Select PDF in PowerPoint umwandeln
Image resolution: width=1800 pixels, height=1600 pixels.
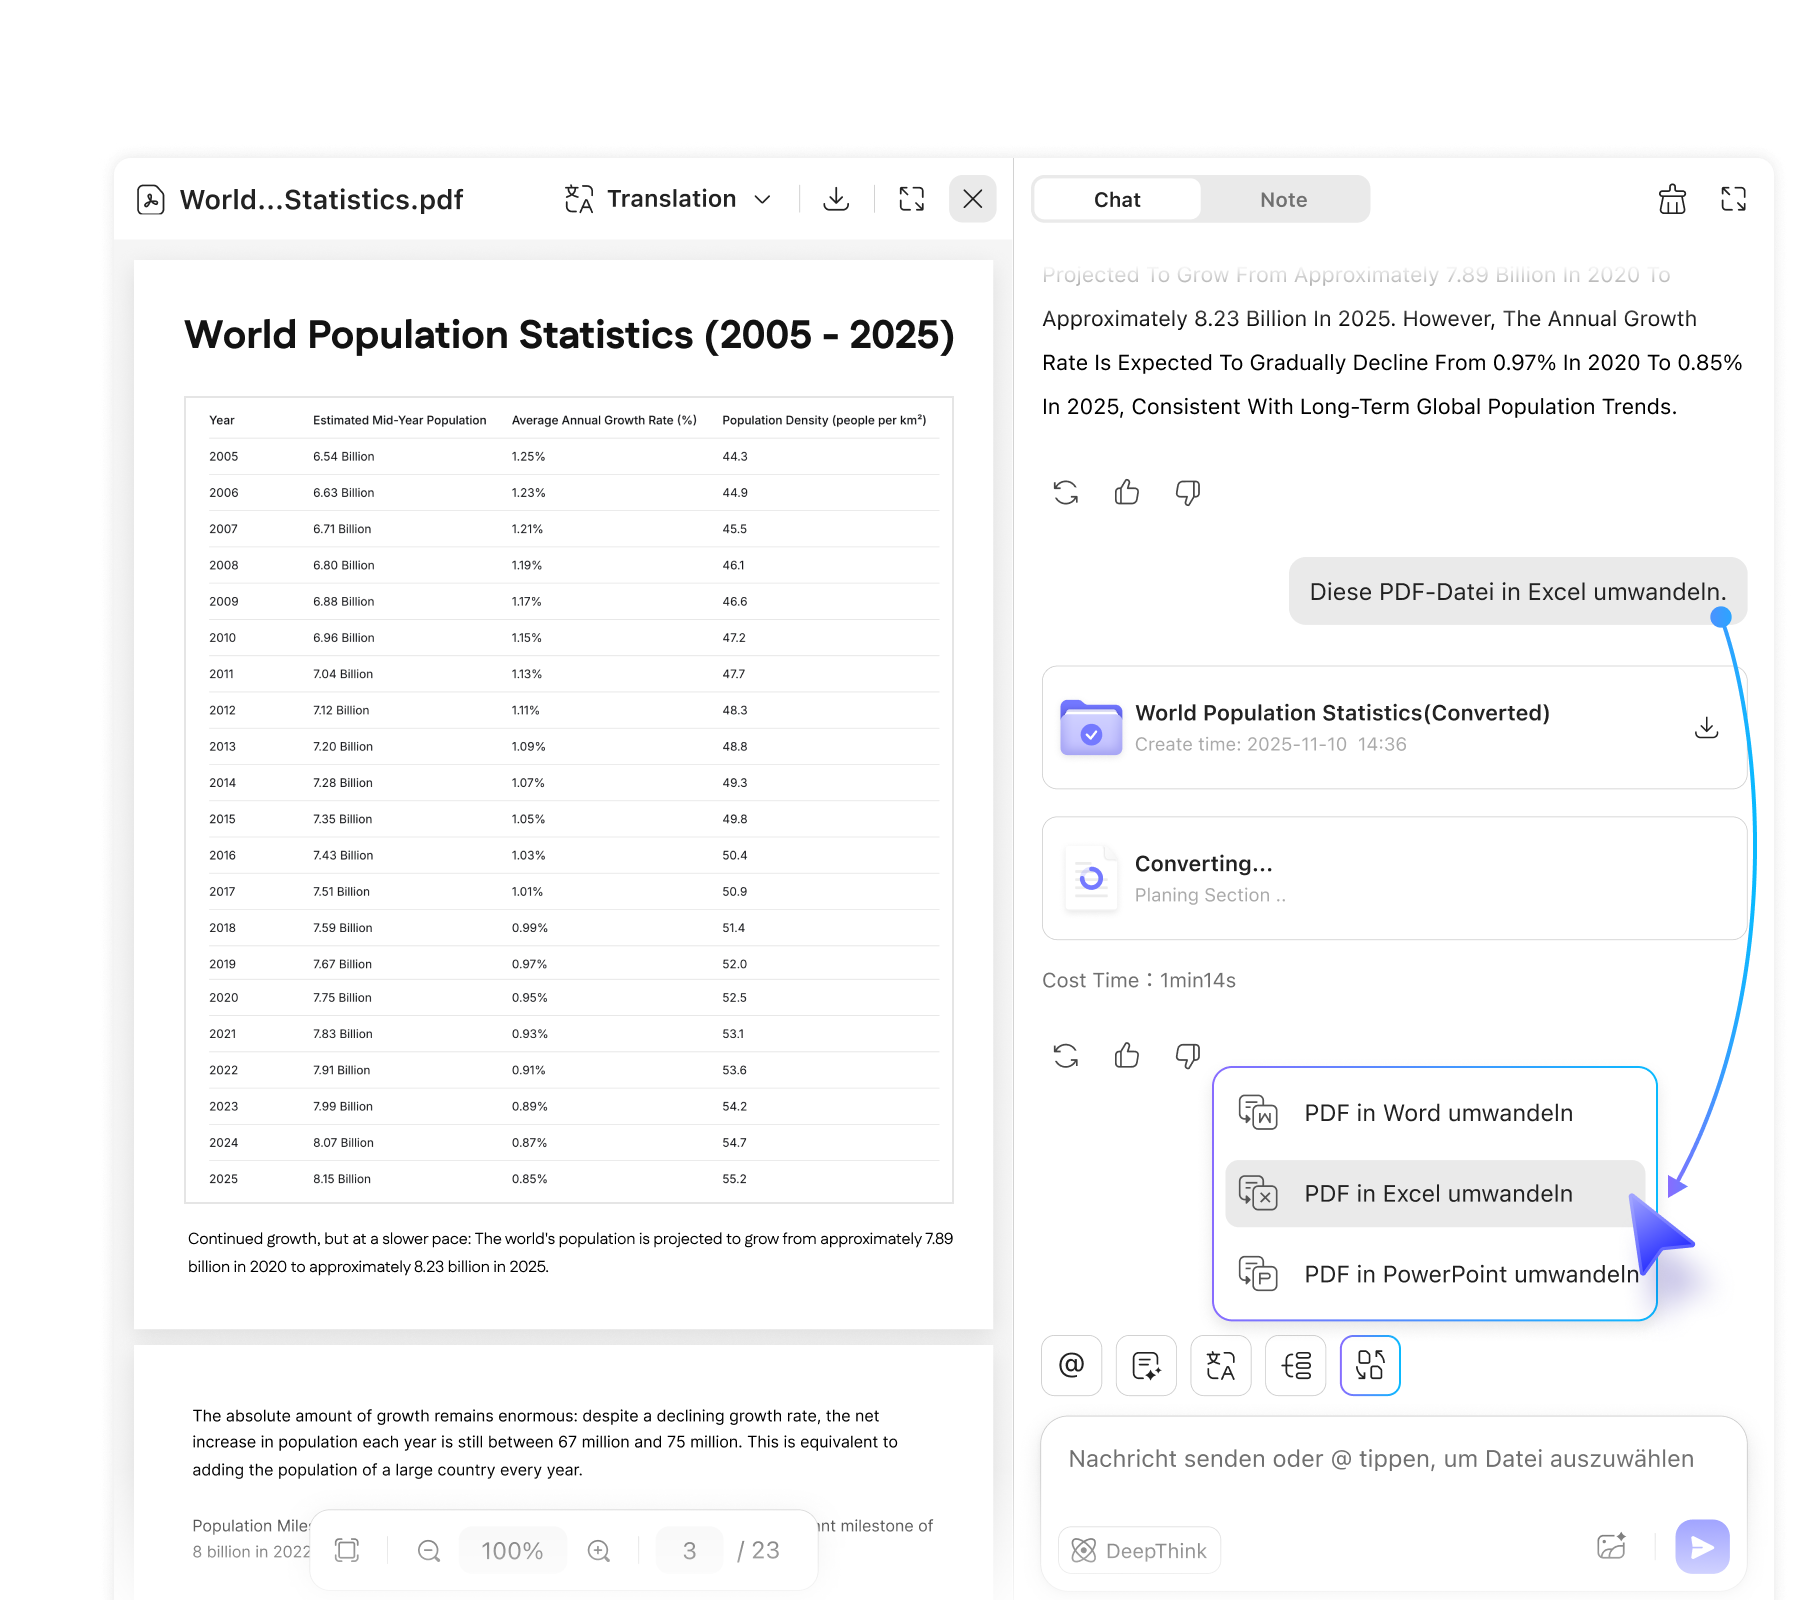click(1466, 1274)
